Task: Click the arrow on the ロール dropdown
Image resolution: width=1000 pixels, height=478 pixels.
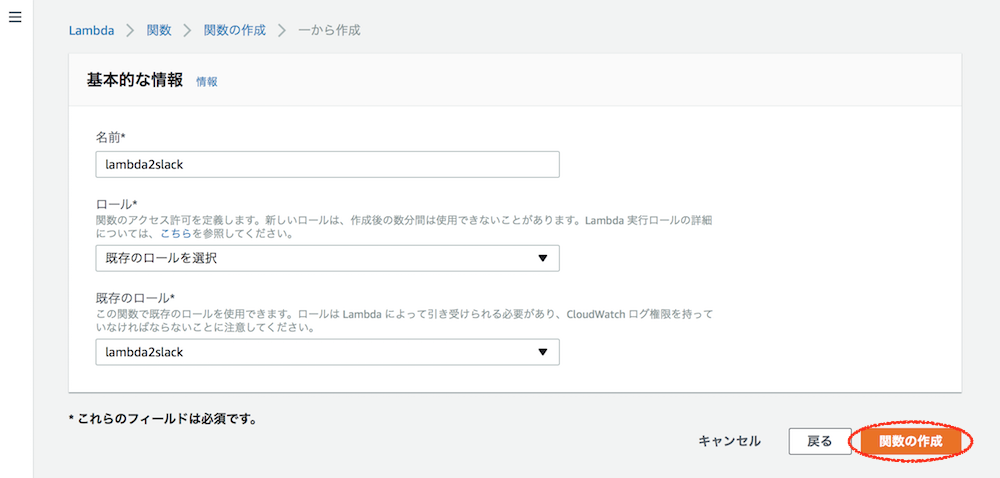Action: [x=543, y=258]
